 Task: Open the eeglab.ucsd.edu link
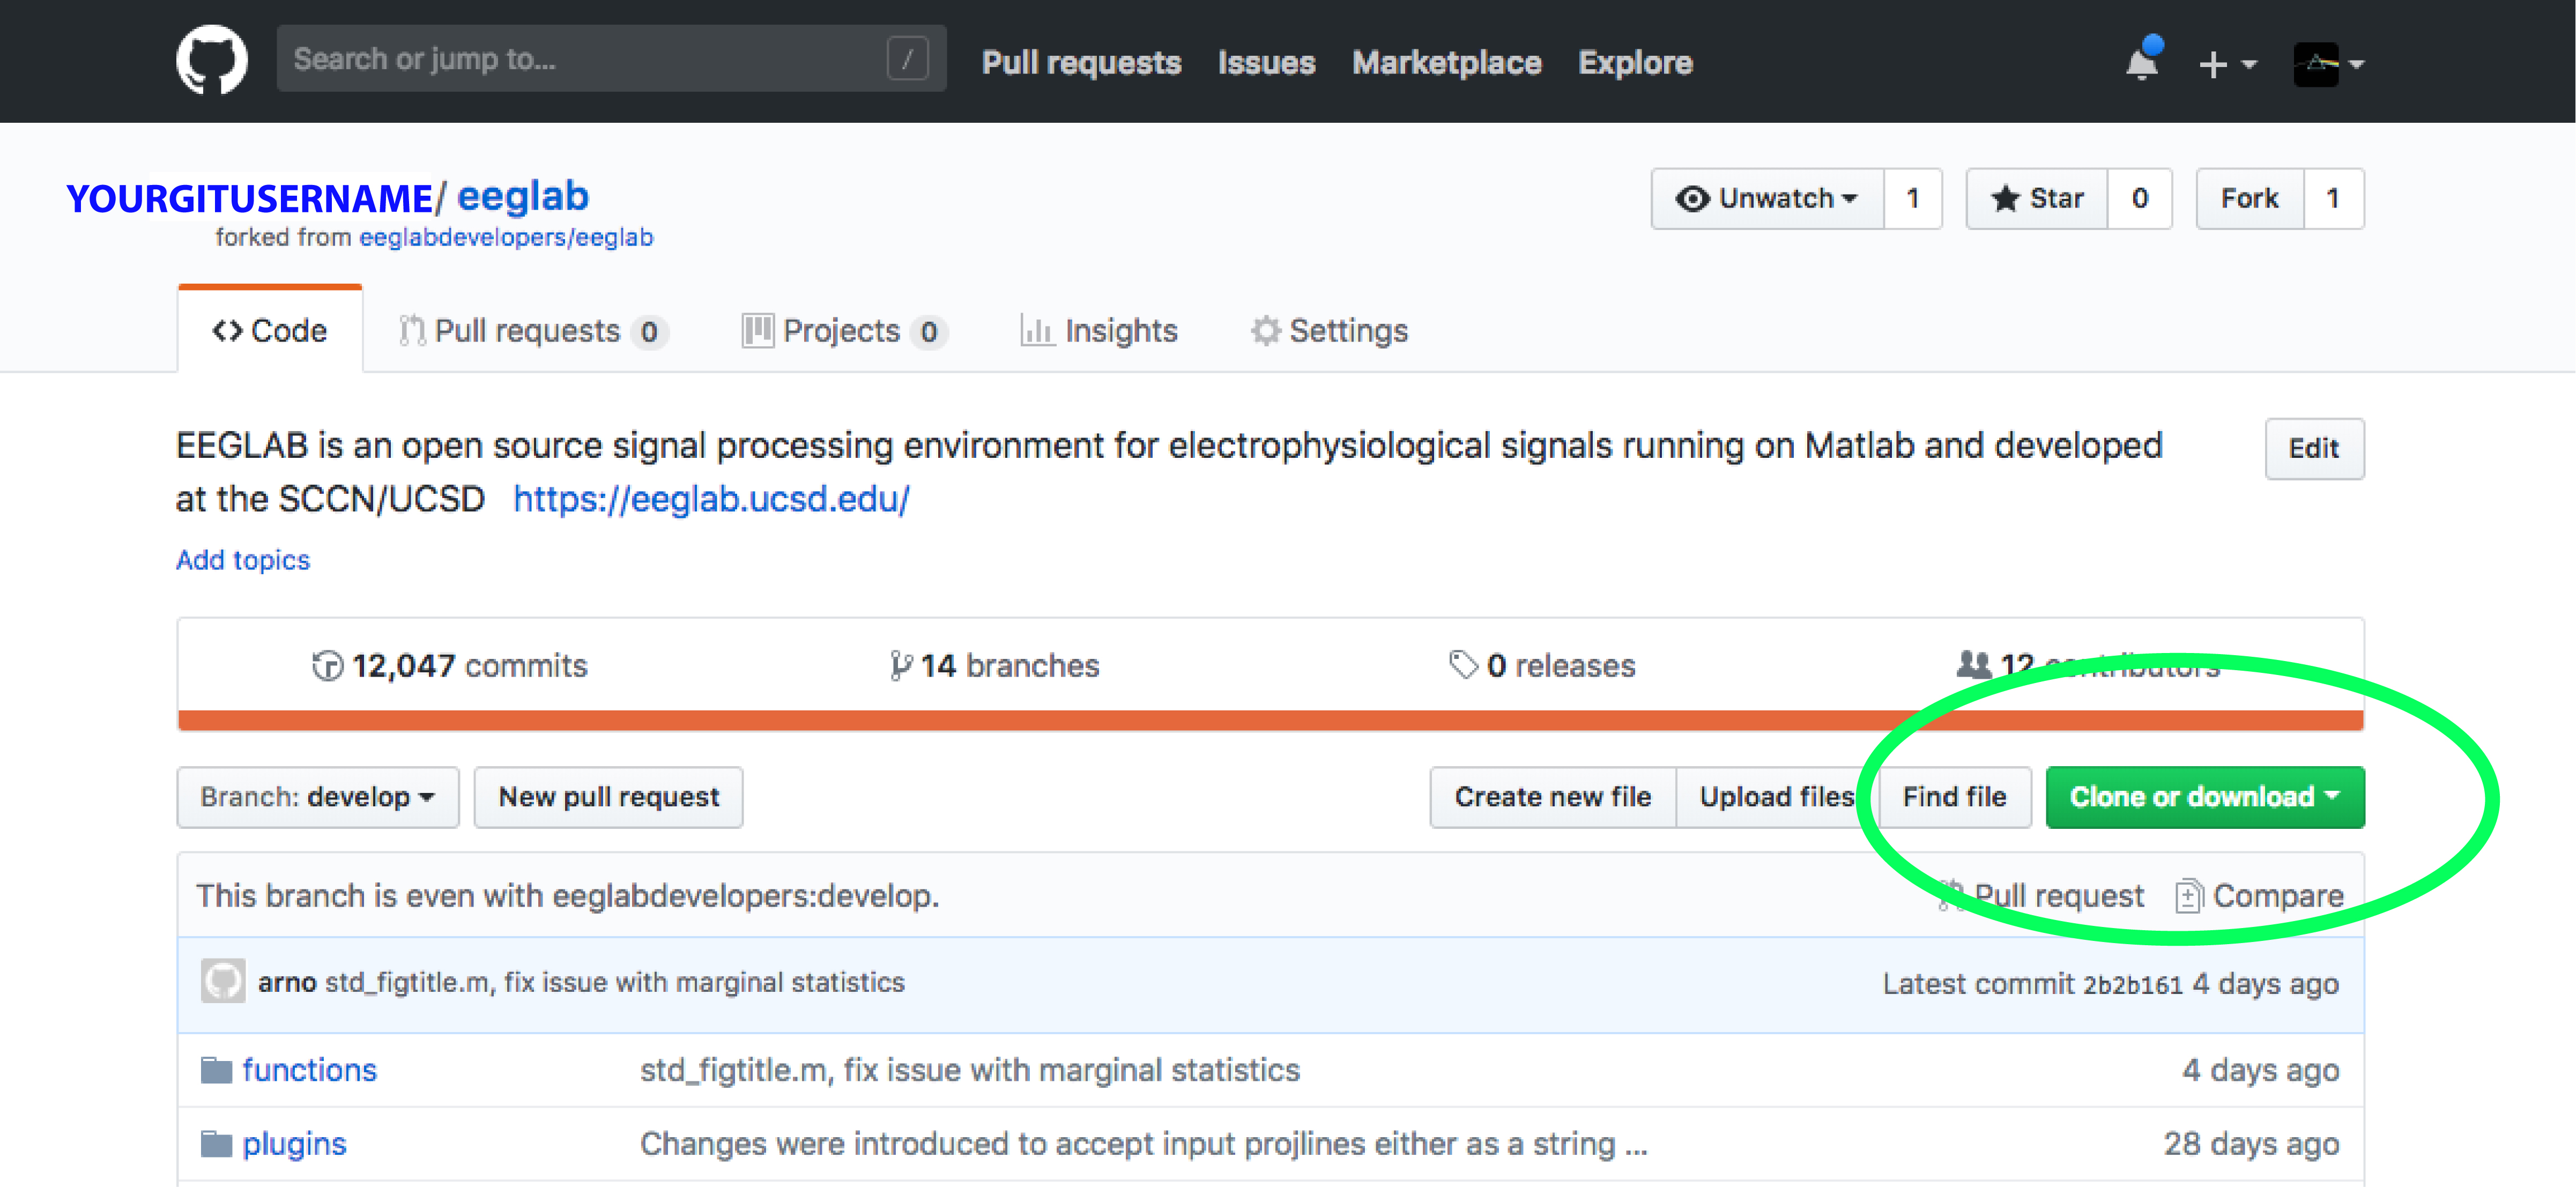(711, 499)
